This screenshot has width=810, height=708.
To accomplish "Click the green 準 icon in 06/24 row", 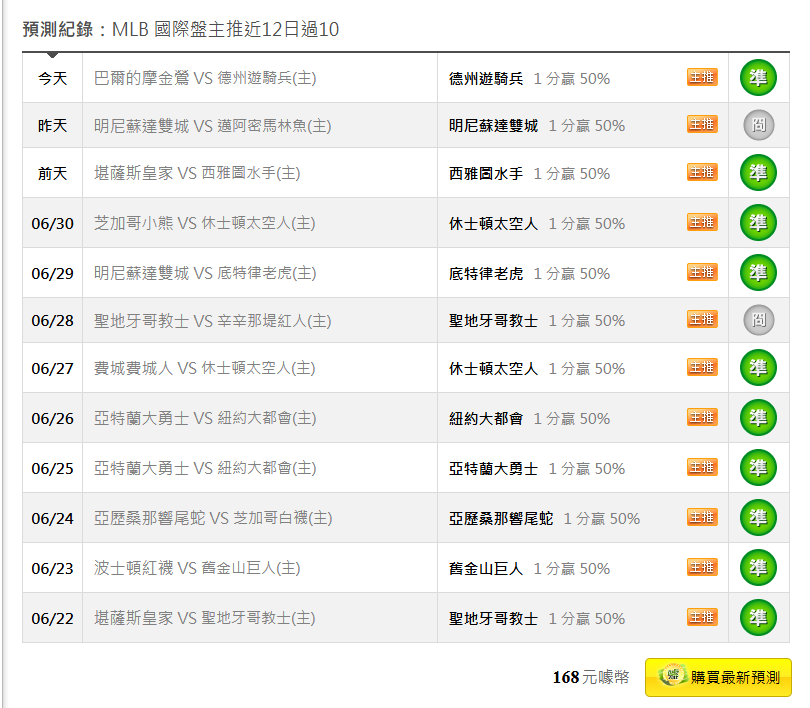I will [x=758, y=517].
